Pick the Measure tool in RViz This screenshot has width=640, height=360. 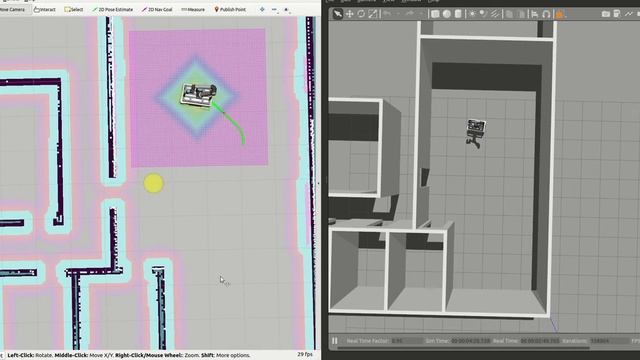(193, 9)
